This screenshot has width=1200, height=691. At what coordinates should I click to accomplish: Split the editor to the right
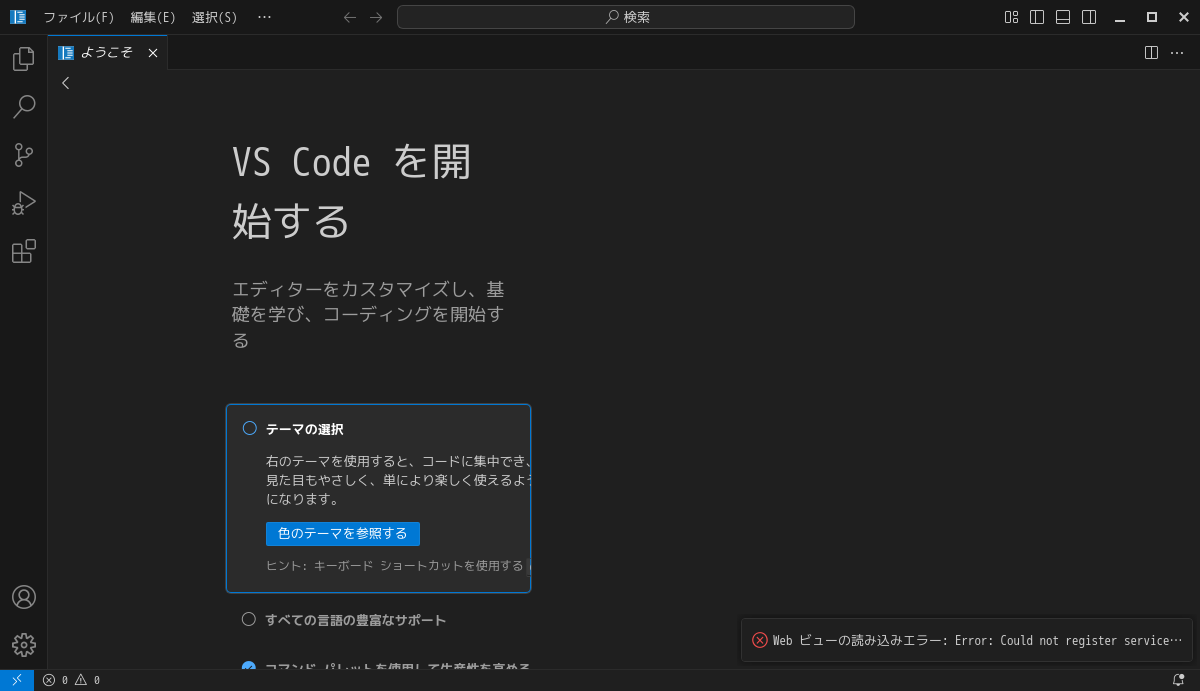tap(1151, 53)
